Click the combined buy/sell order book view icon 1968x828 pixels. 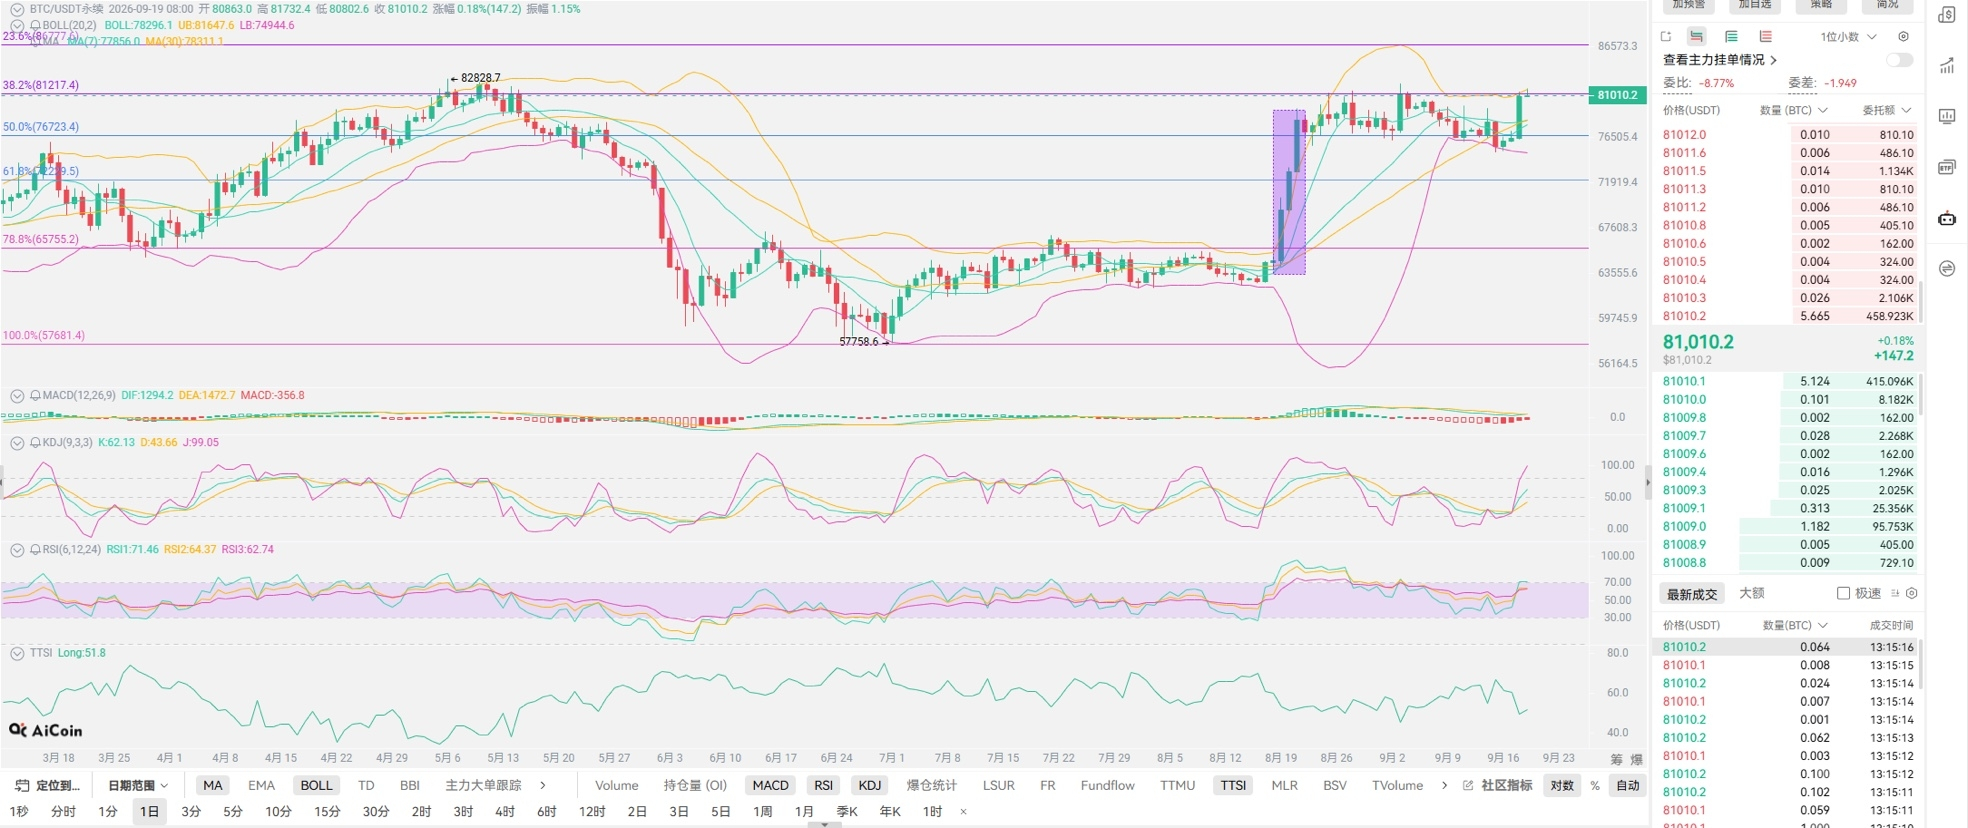1696,36
